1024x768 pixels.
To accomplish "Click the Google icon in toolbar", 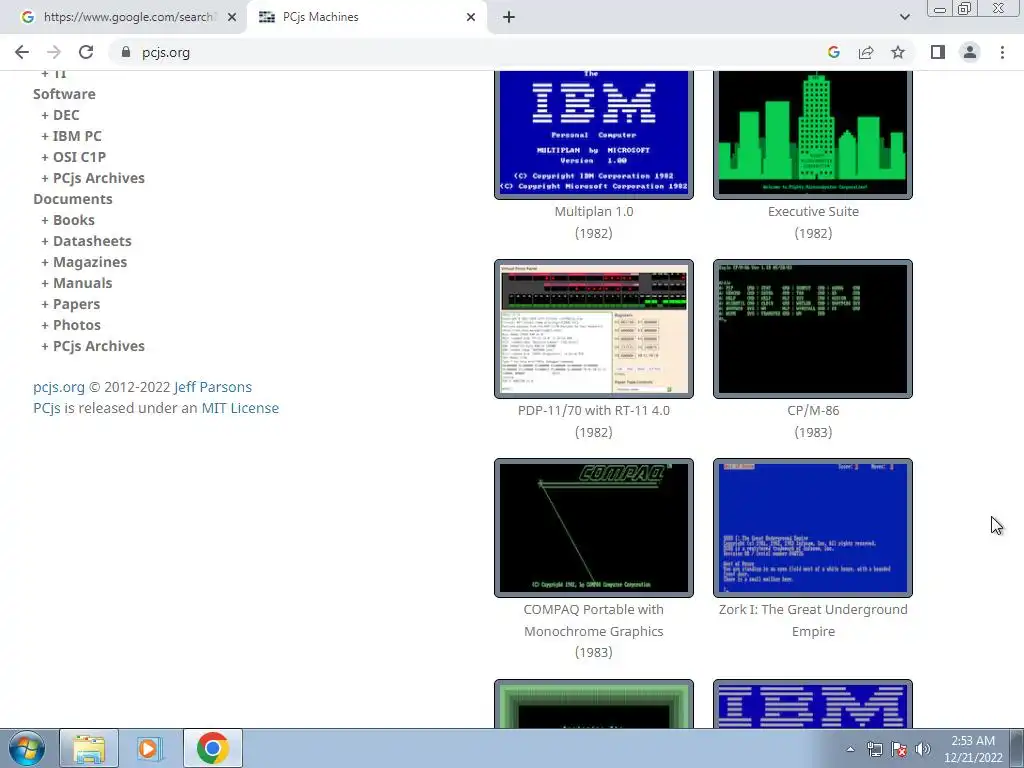I will [x=833, y=52].
